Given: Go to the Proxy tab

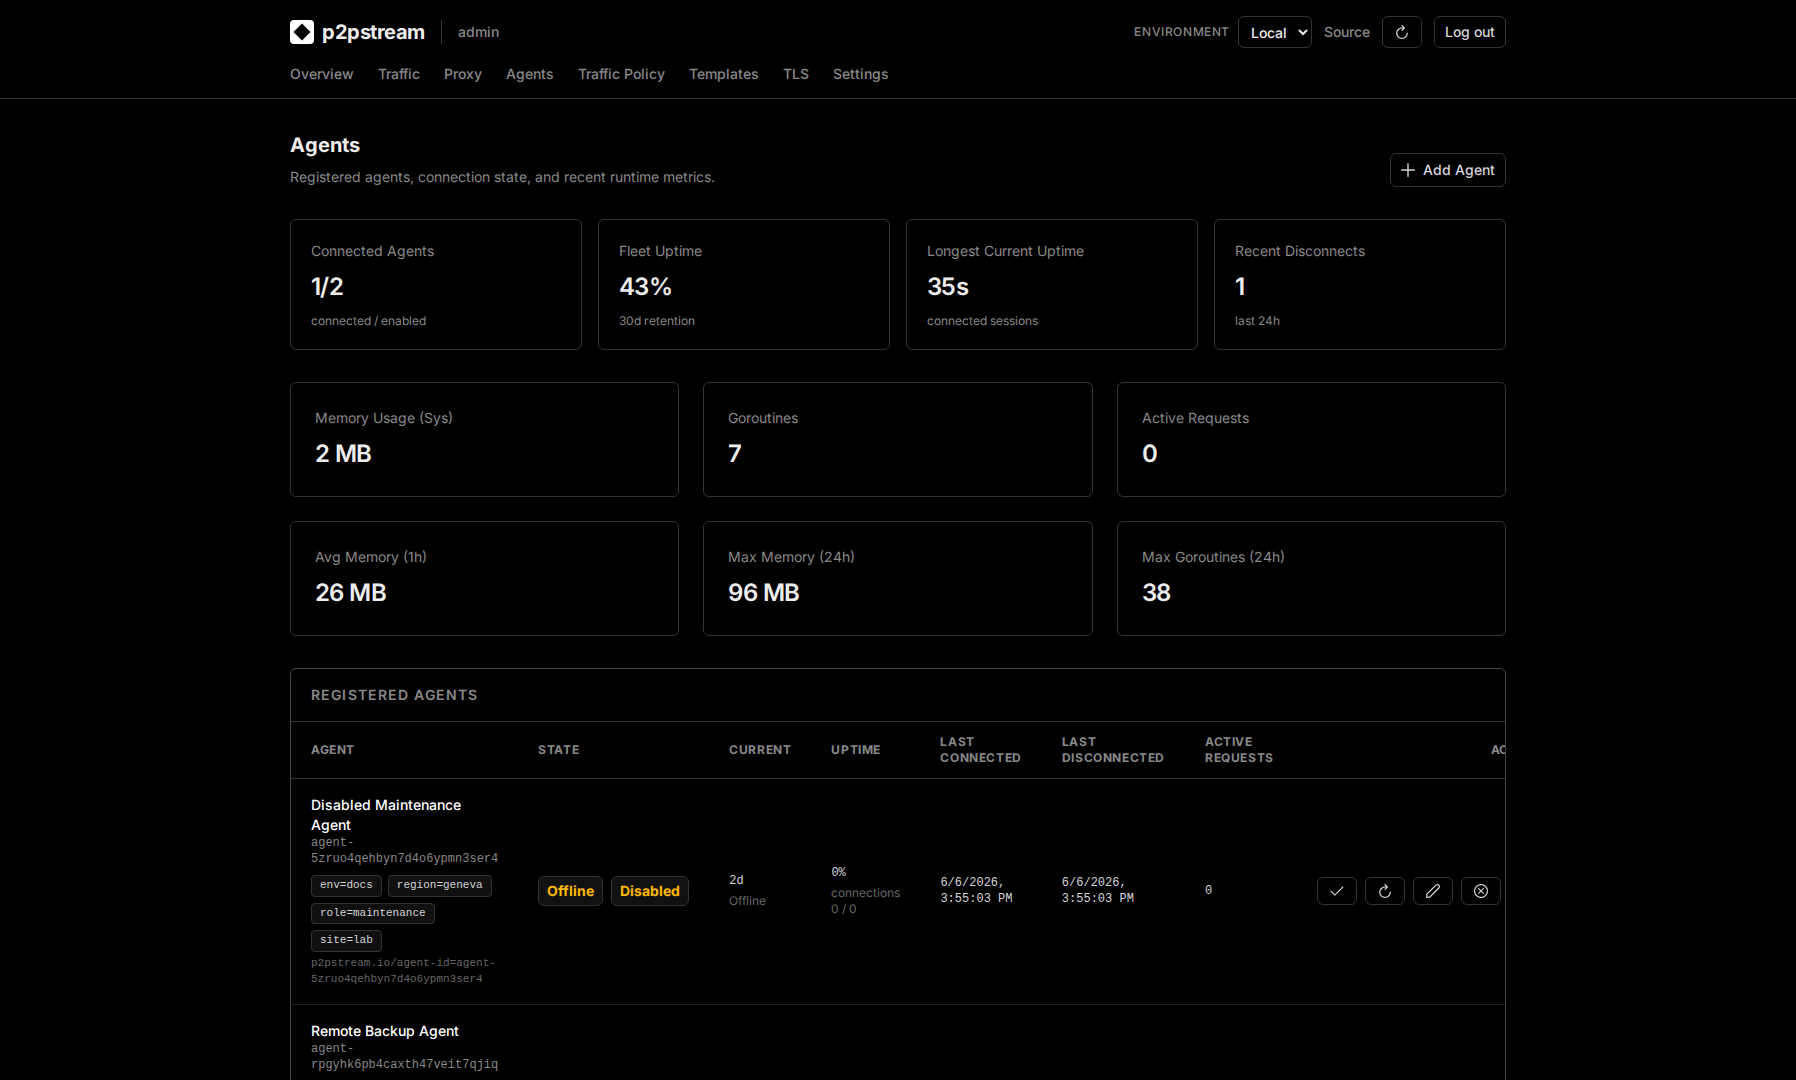Looking at the screenshot, I should 463,74.
